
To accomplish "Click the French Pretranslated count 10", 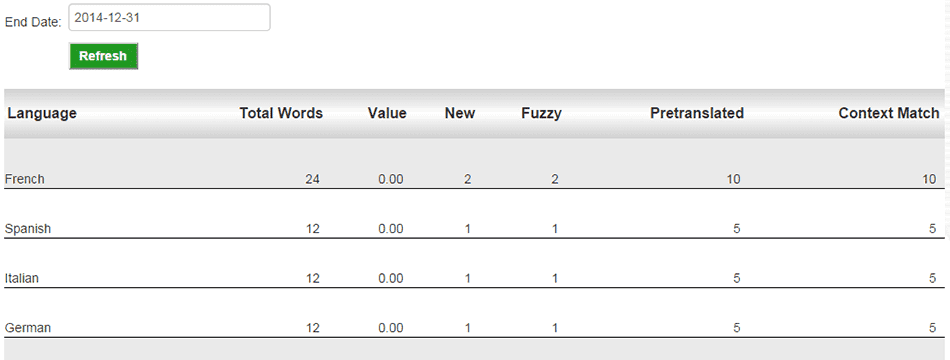I will [733, 179].
